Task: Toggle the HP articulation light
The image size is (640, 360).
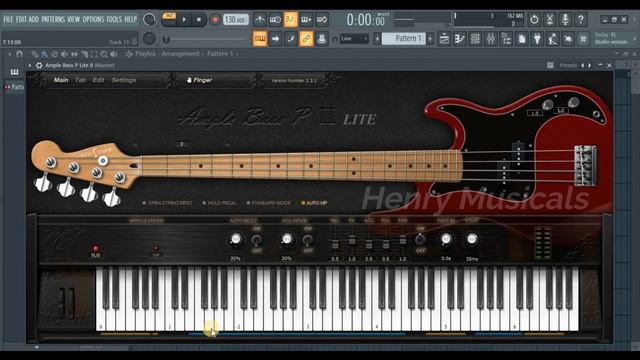Action: (x=156, y=249)
